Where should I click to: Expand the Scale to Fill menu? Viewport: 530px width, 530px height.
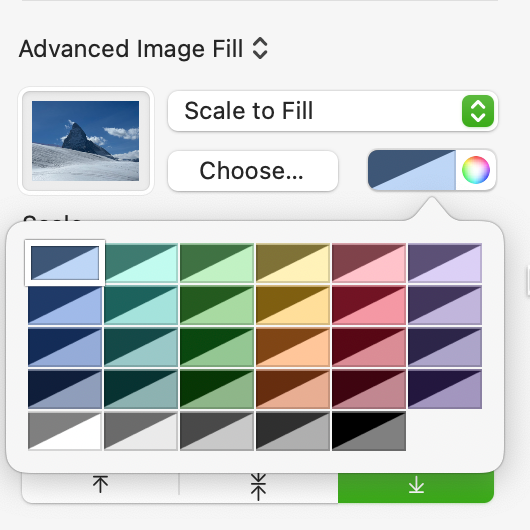(333, 111)
